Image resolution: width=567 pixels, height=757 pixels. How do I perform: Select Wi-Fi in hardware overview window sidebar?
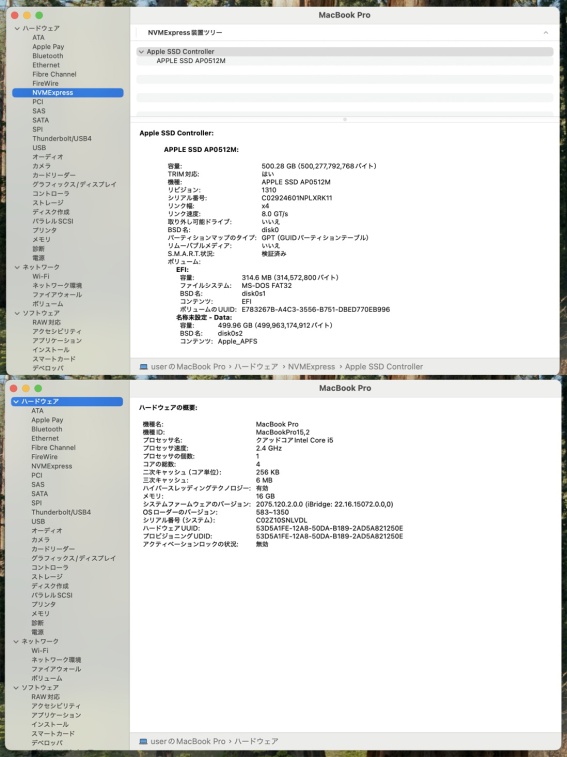tap(40, 651)
